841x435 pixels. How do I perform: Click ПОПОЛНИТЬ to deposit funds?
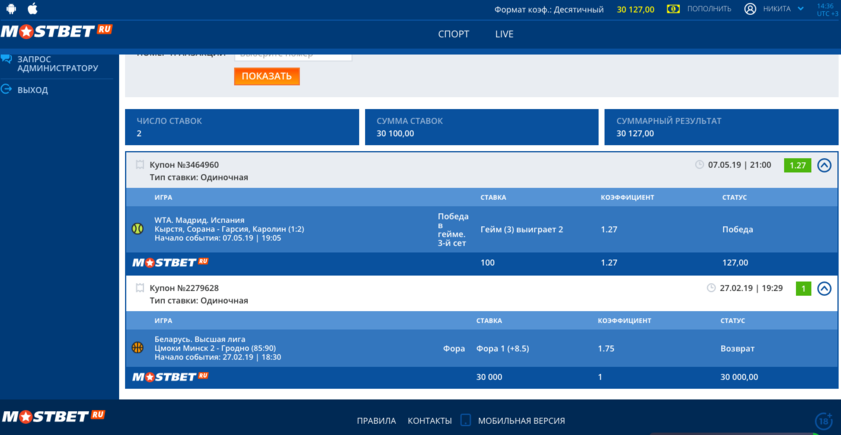(709, 9)
